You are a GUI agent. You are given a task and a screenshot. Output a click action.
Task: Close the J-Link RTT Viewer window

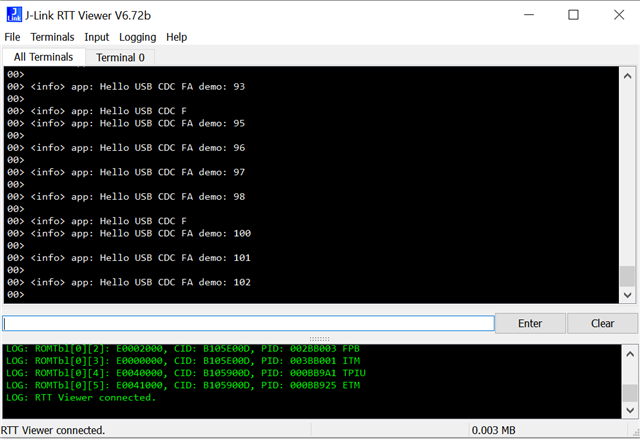tap(619, 15)
